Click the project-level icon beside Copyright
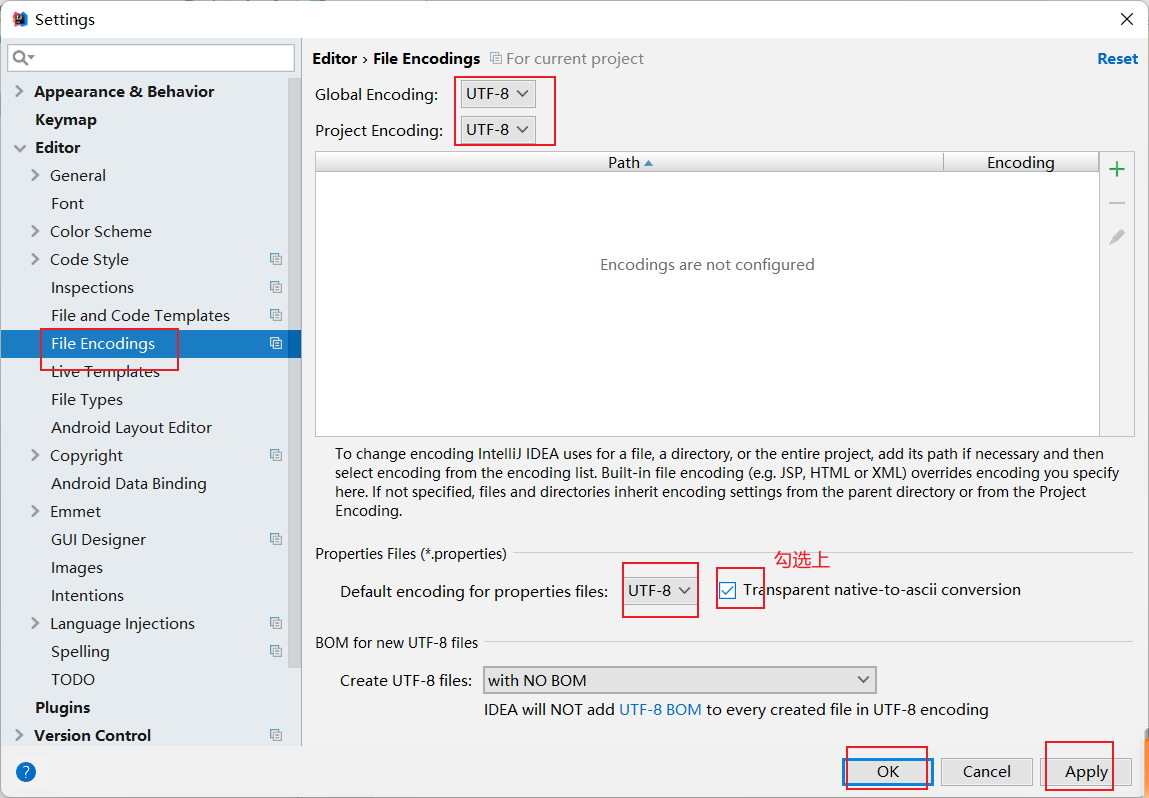The height and width of the screenshot is (798, 1149). [x=276, y=455]
